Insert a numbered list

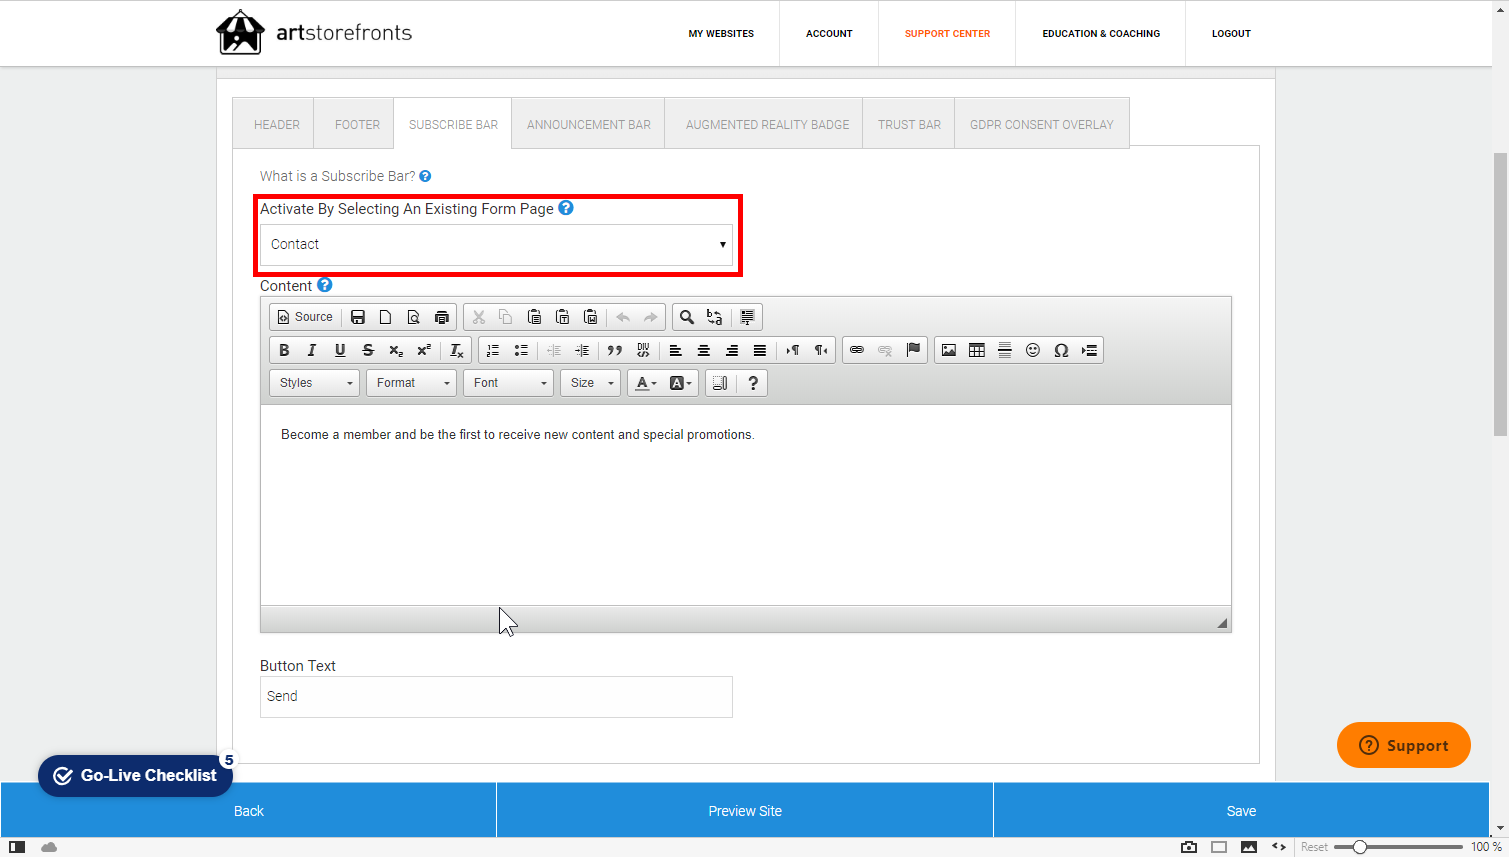(x=493, y=350)
